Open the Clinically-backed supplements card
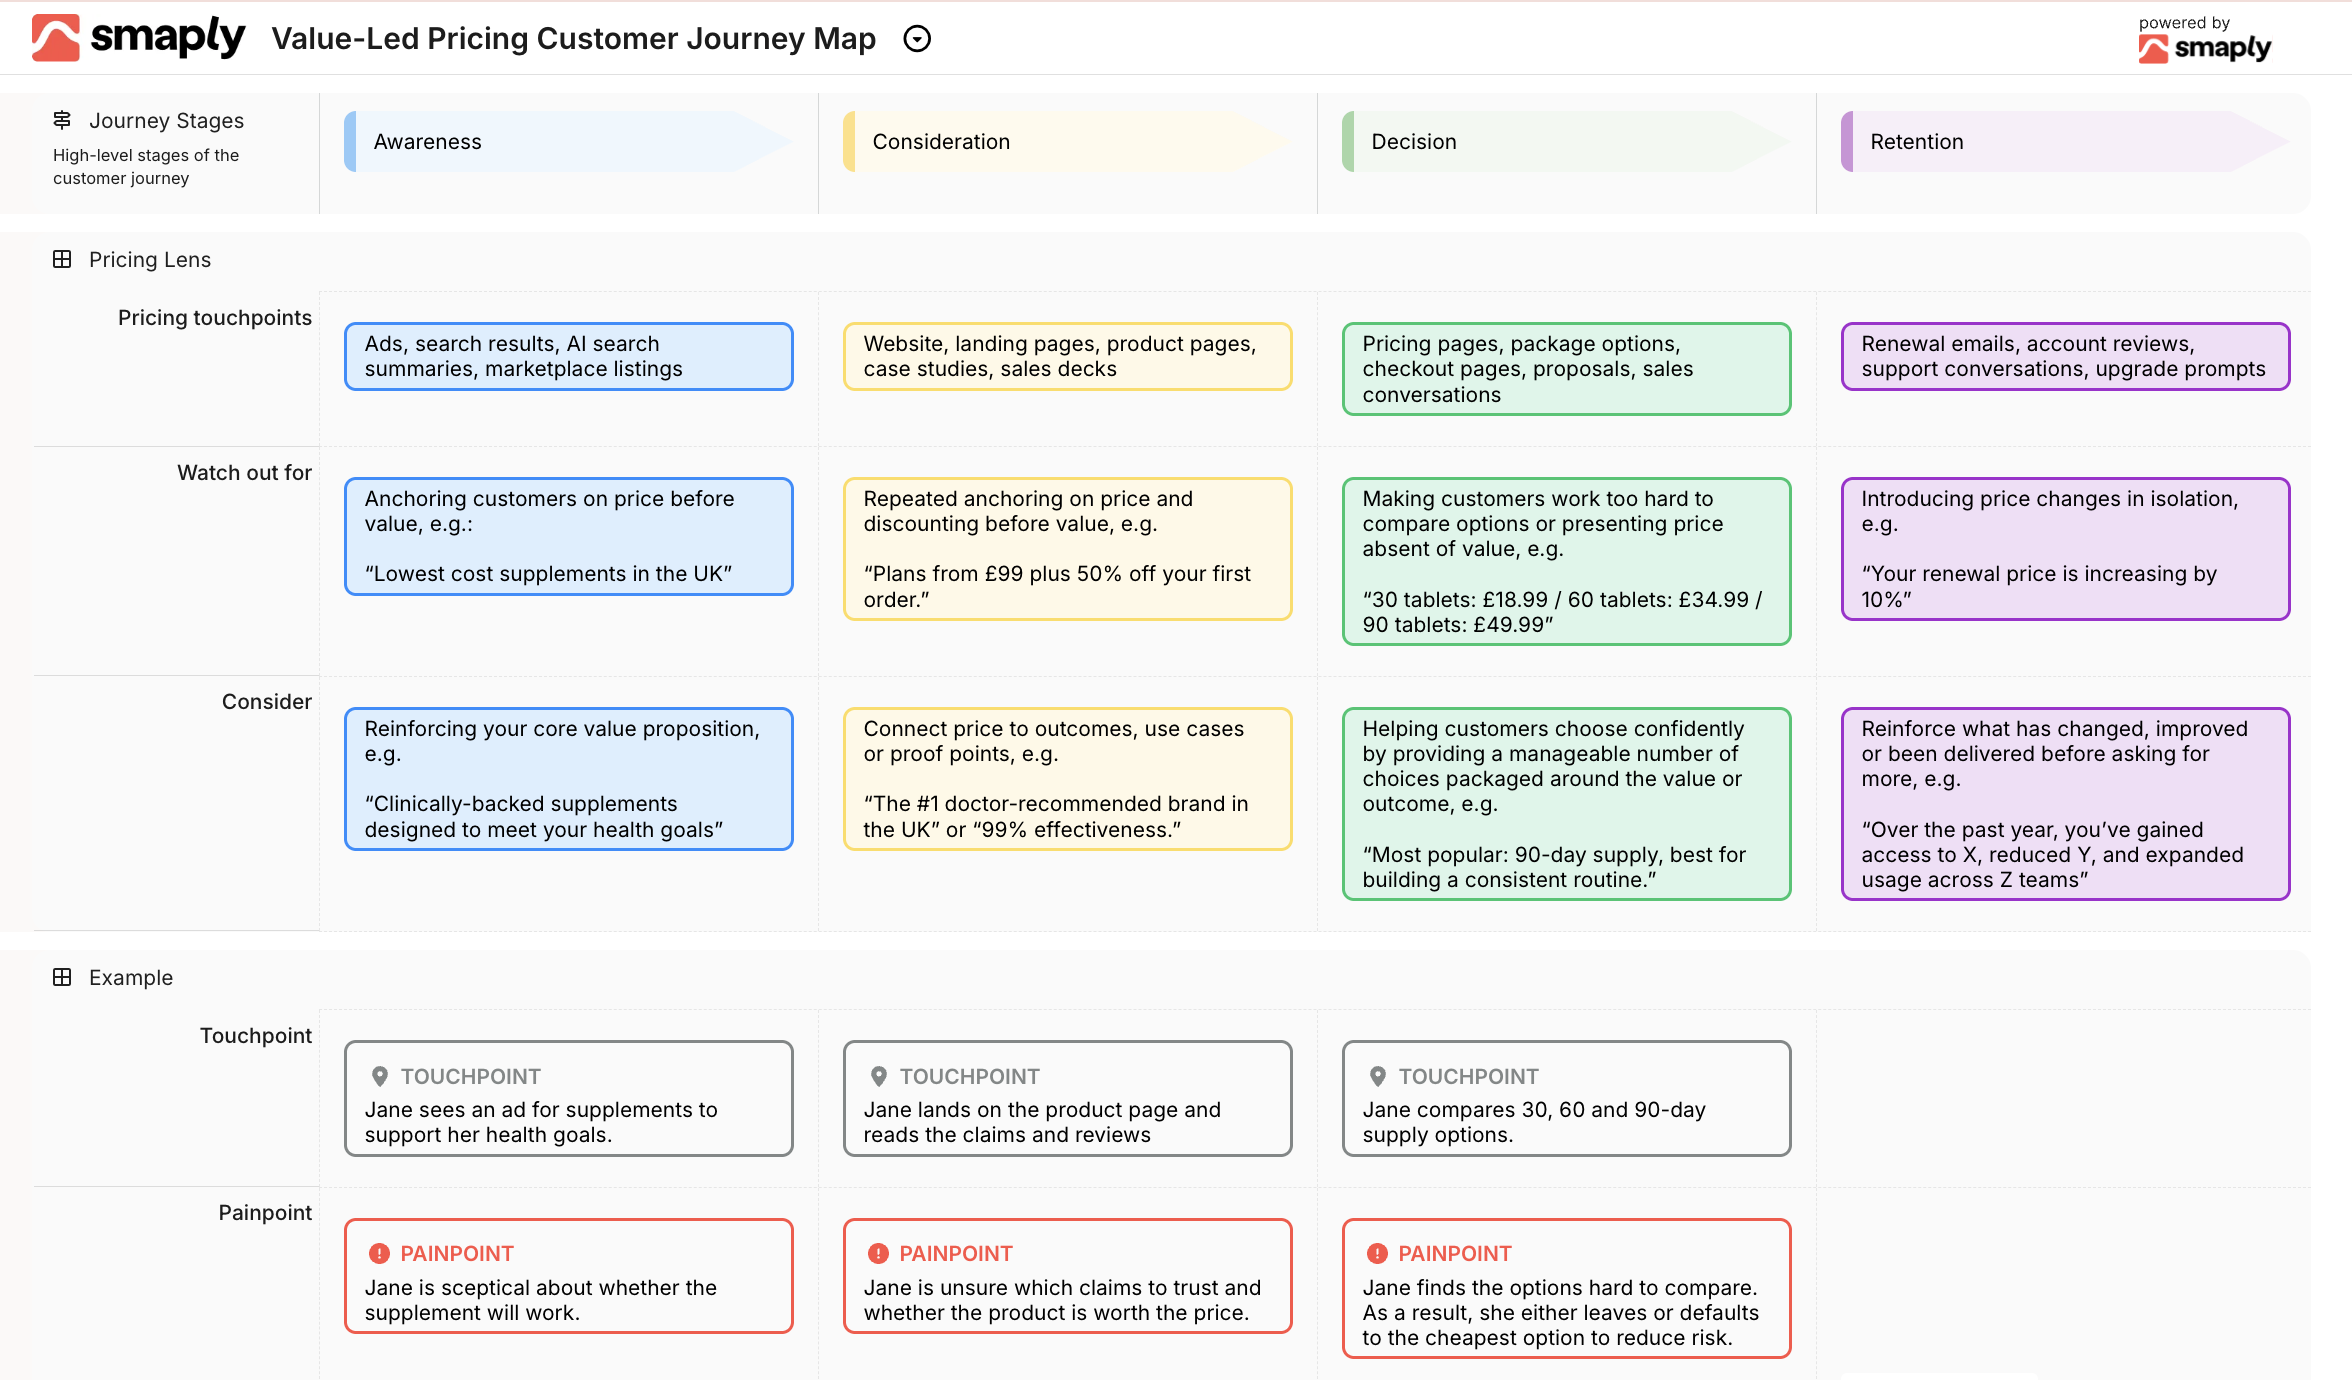Screen dimensions: 2352x1380 tap(568, 779)
